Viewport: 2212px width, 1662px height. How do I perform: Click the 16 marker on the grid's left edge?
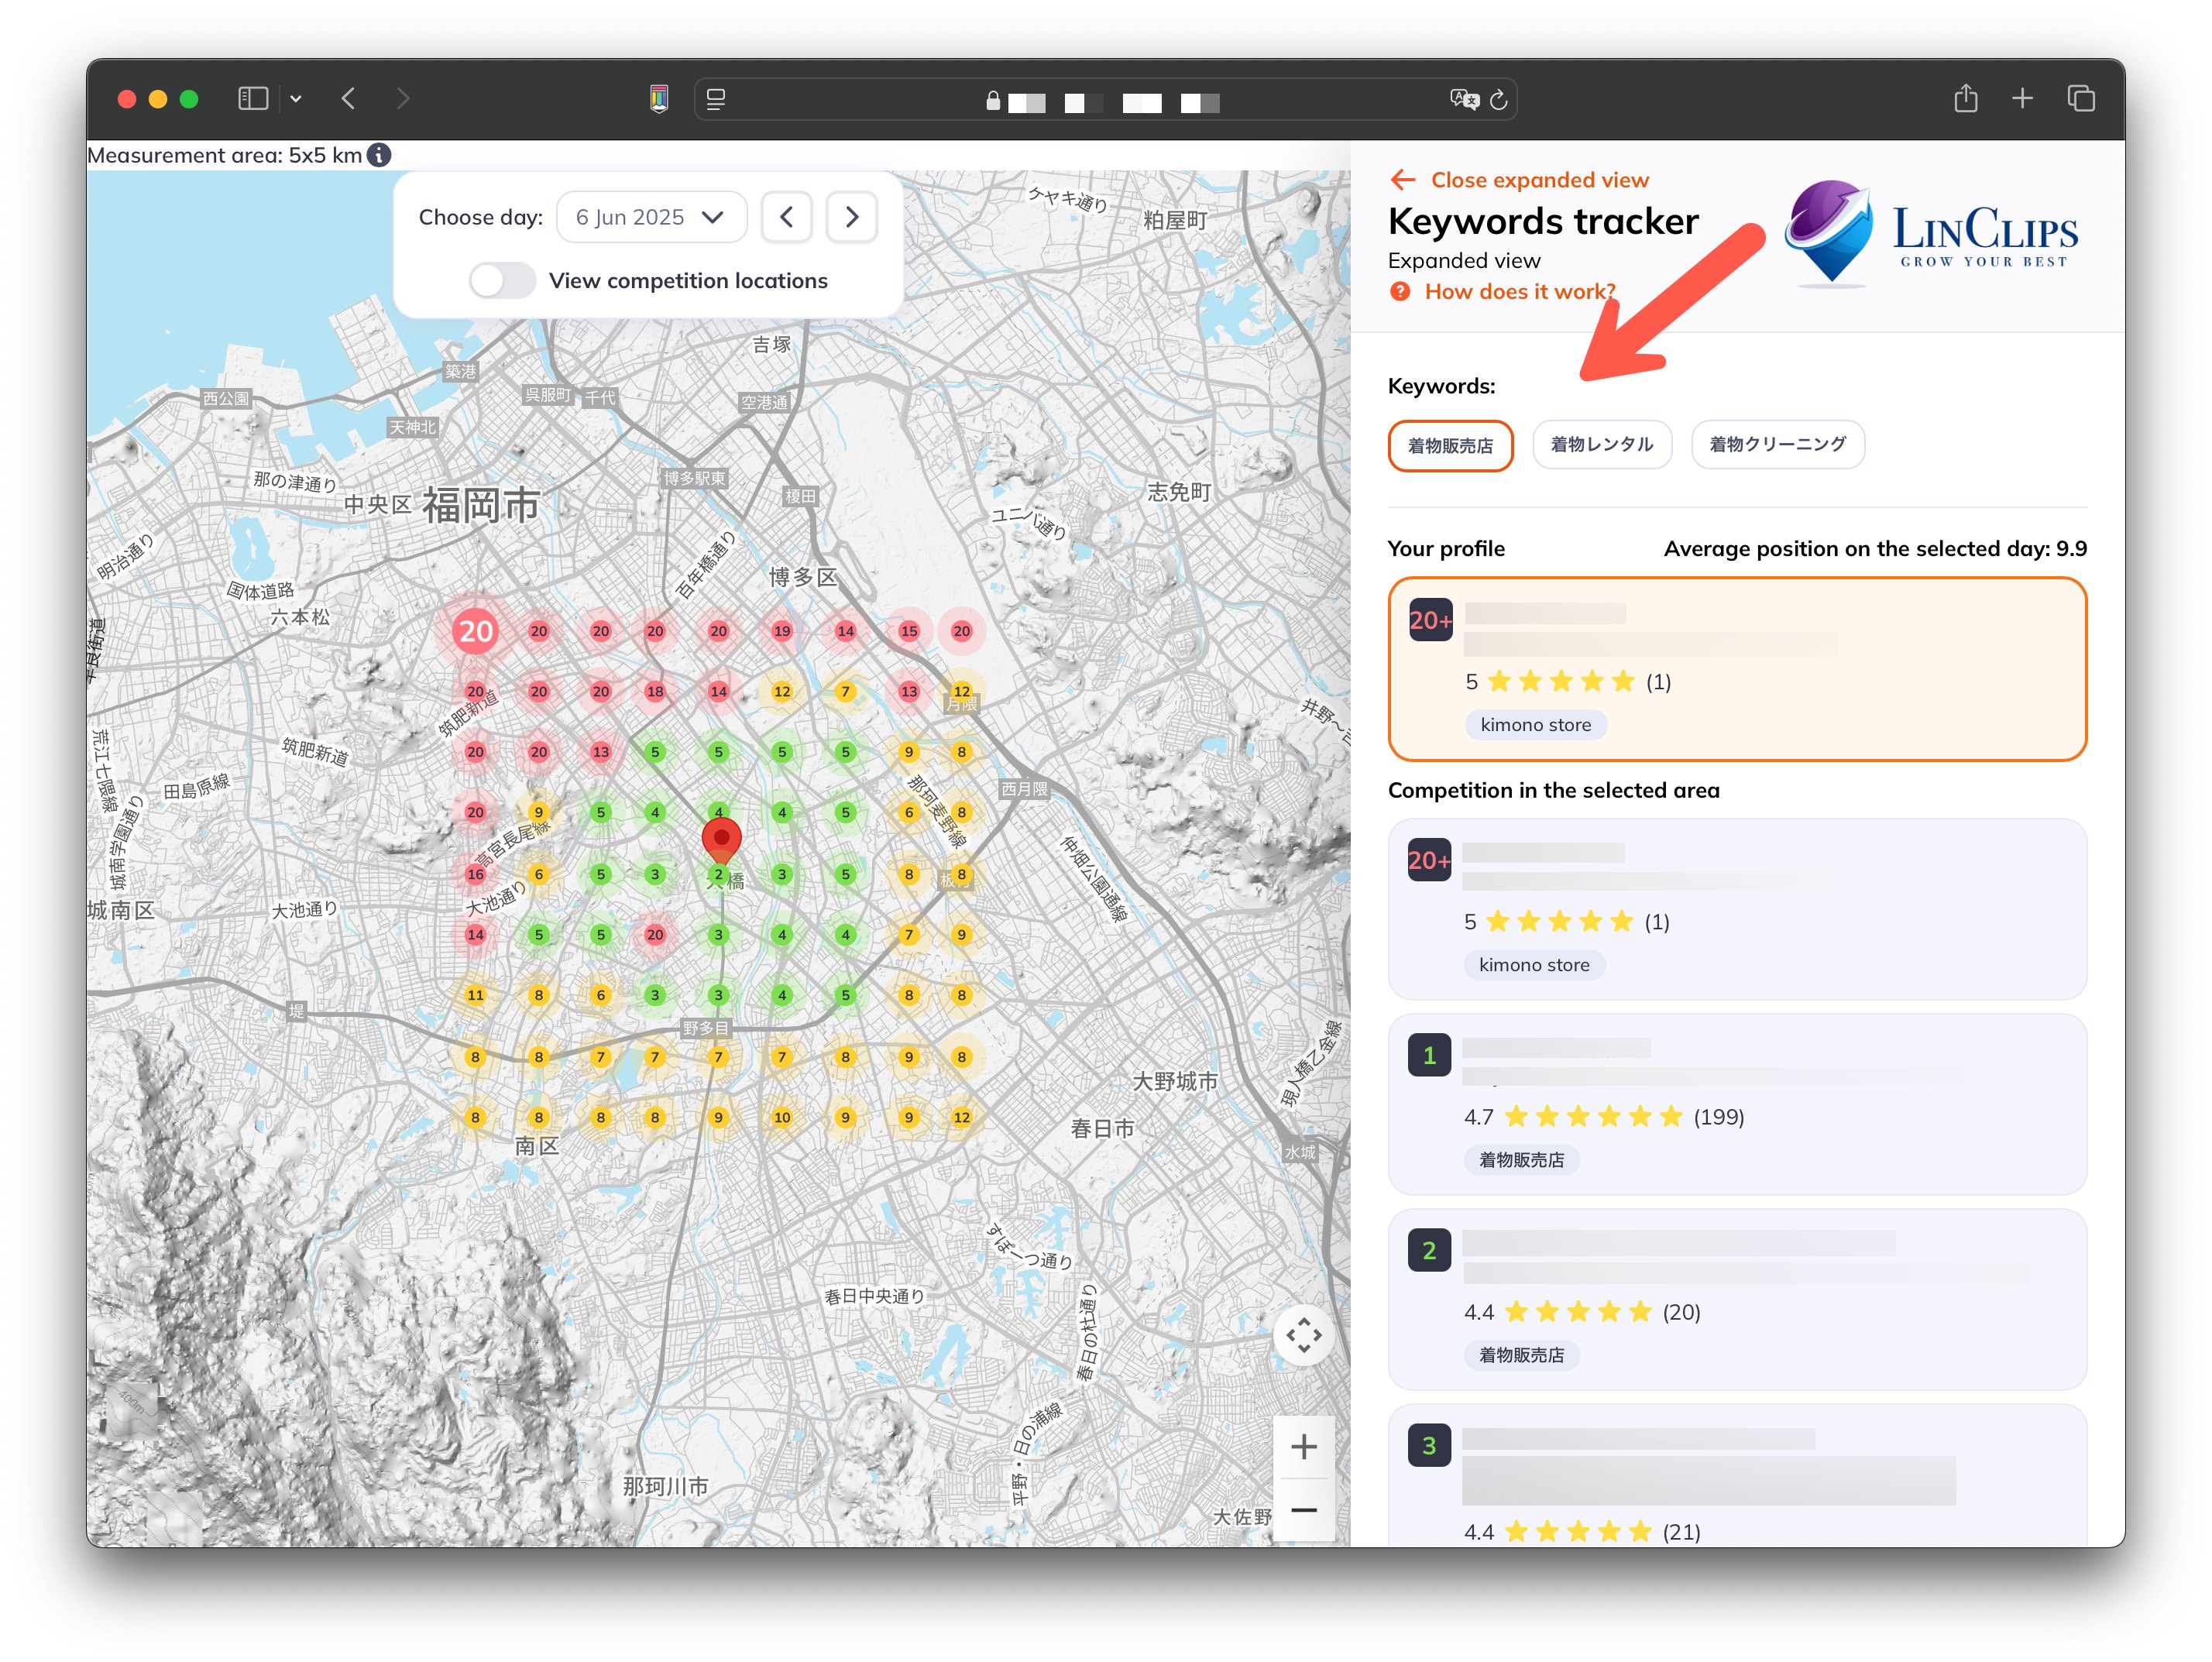[475, 875]
